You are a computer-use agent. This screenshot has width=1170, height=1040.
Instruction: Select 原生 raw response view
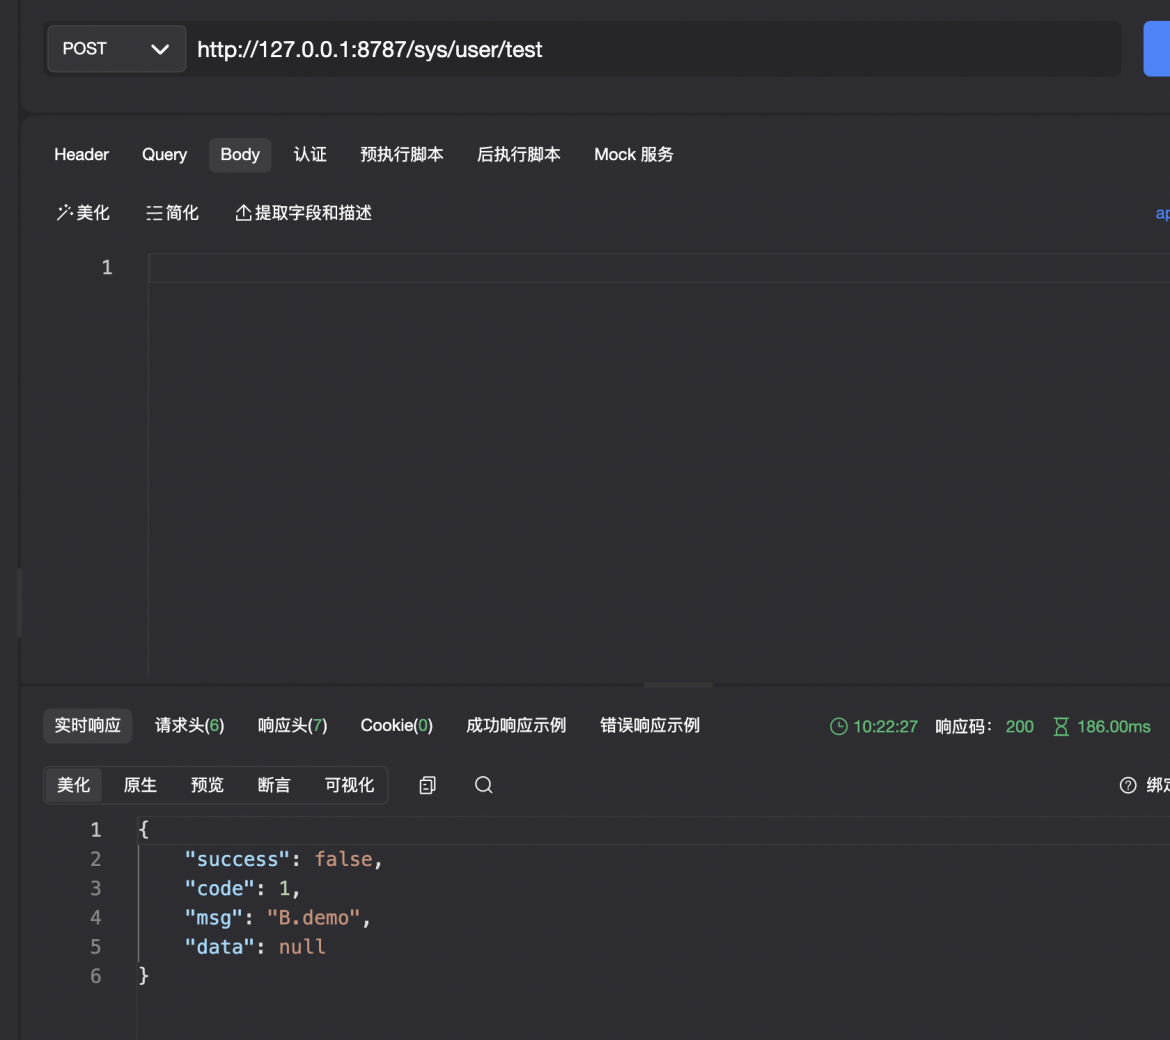[x=140, y=786]
